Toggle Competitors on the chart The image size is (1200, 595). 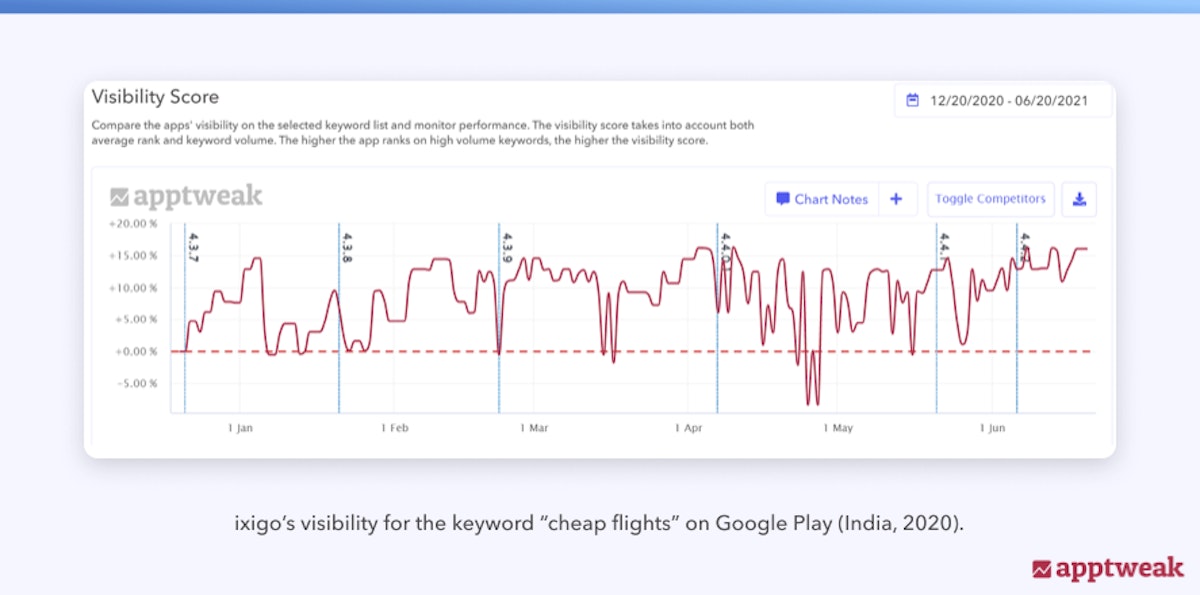pos(990,199)
